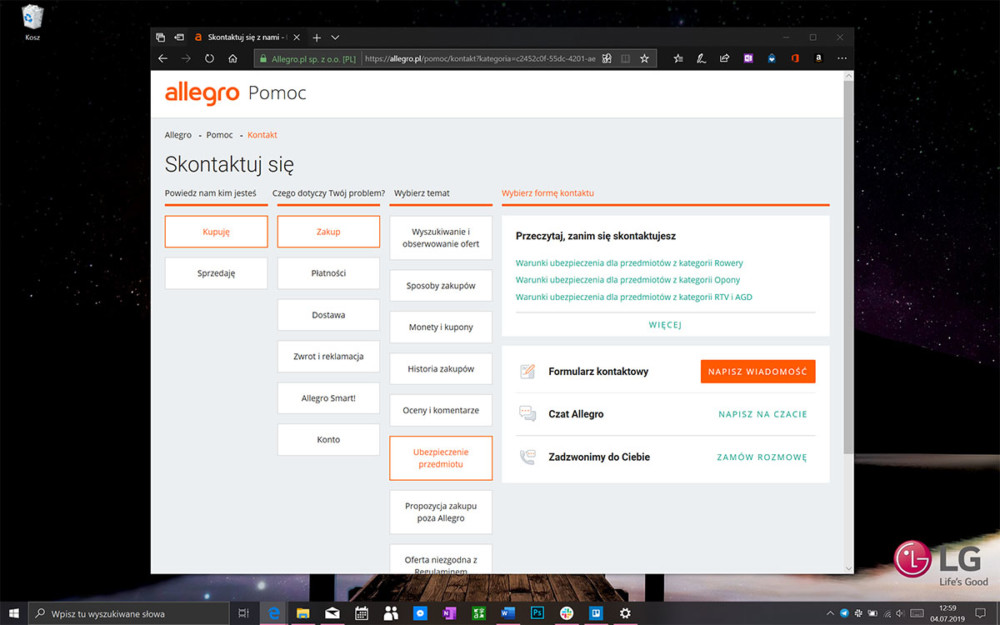Reload the Allegro help page

click(209, 59)
